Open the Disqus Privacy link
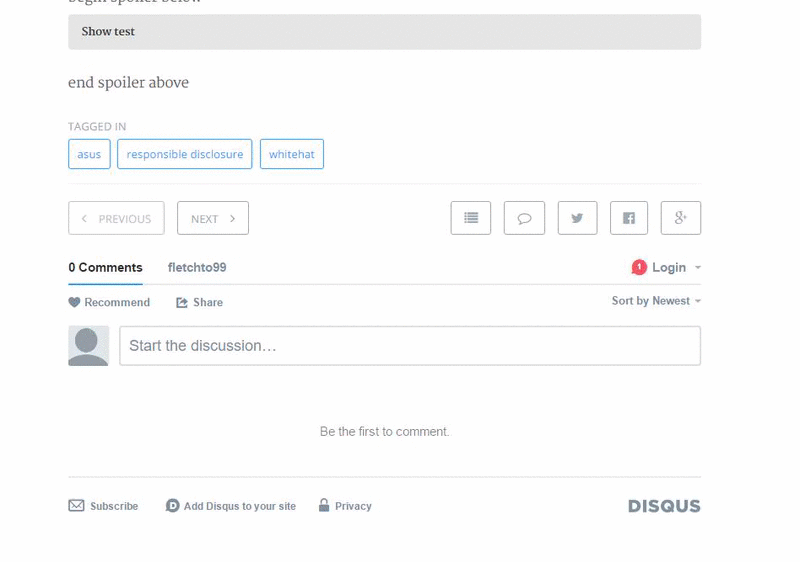800x562 pixels. (x=345, y=506)
